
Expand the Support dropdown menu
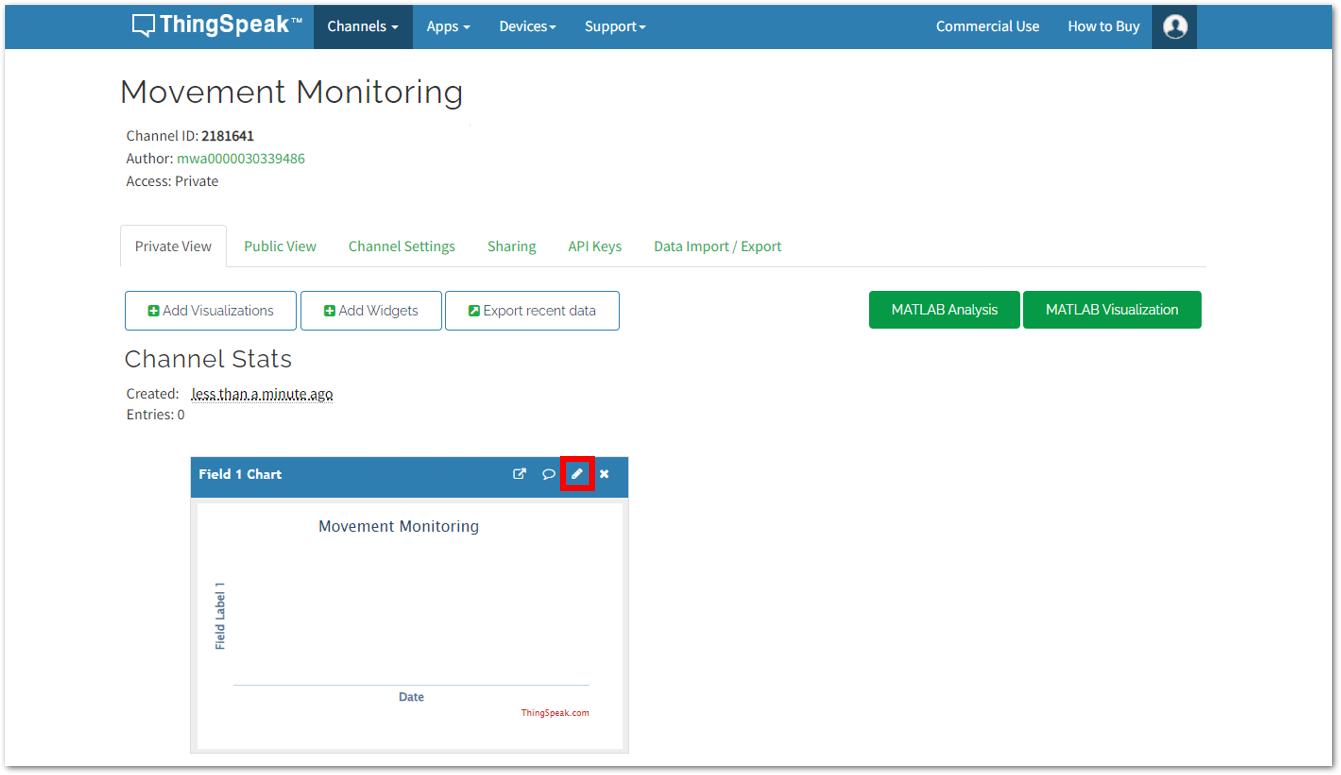click(615, 26)
